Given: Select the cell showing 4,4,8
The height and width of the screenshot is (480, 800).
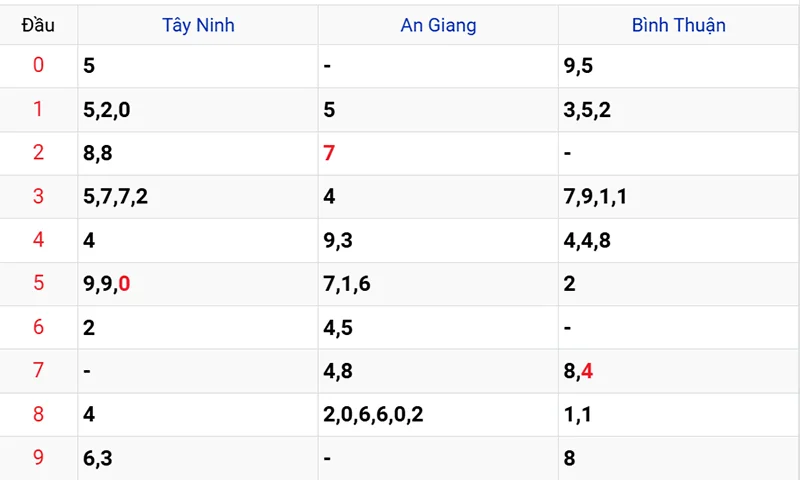Looking at the screenshot, I should point(587,240).
